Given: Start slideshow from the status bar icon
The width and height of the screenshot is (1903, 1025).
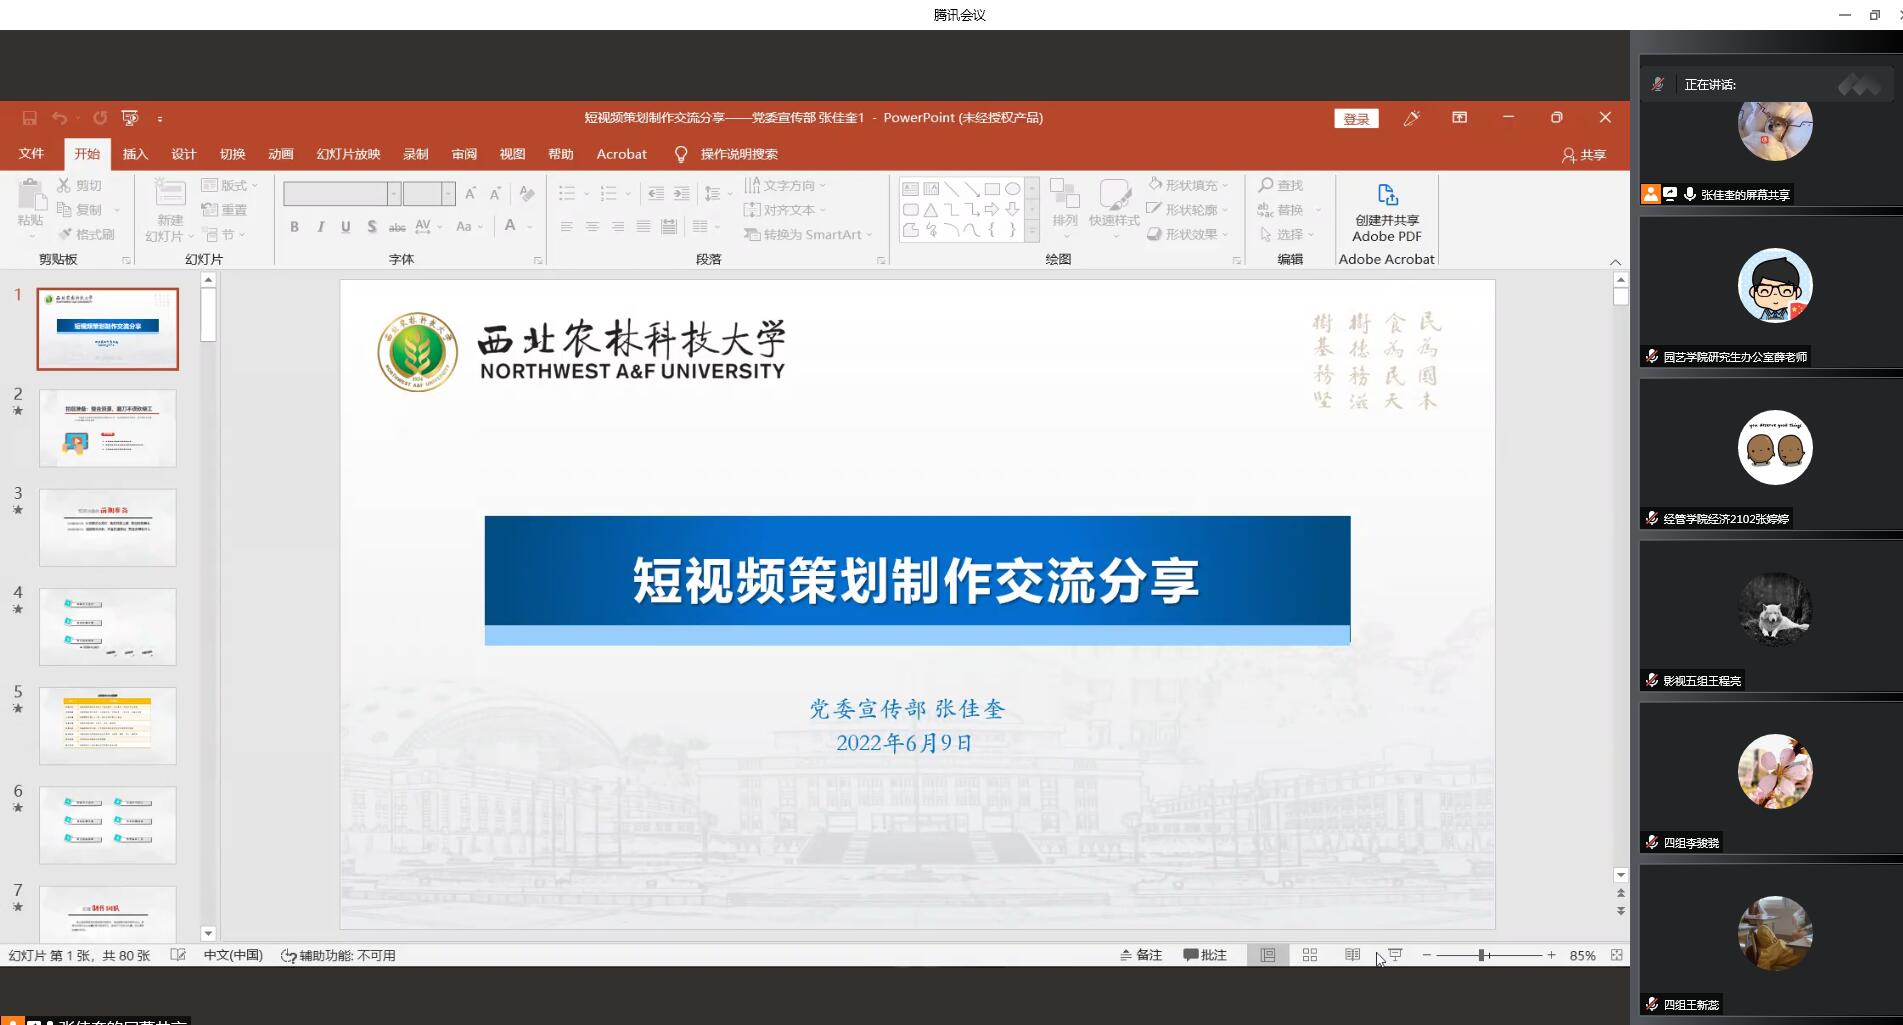Looking at the screenshot, I should [x=1395, y=955].
